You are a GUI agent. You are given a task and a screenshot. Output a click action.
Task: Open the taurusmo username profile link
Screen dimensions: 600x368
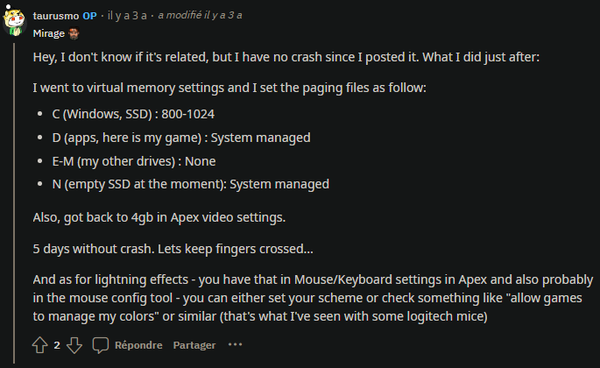tap(56, 16)
